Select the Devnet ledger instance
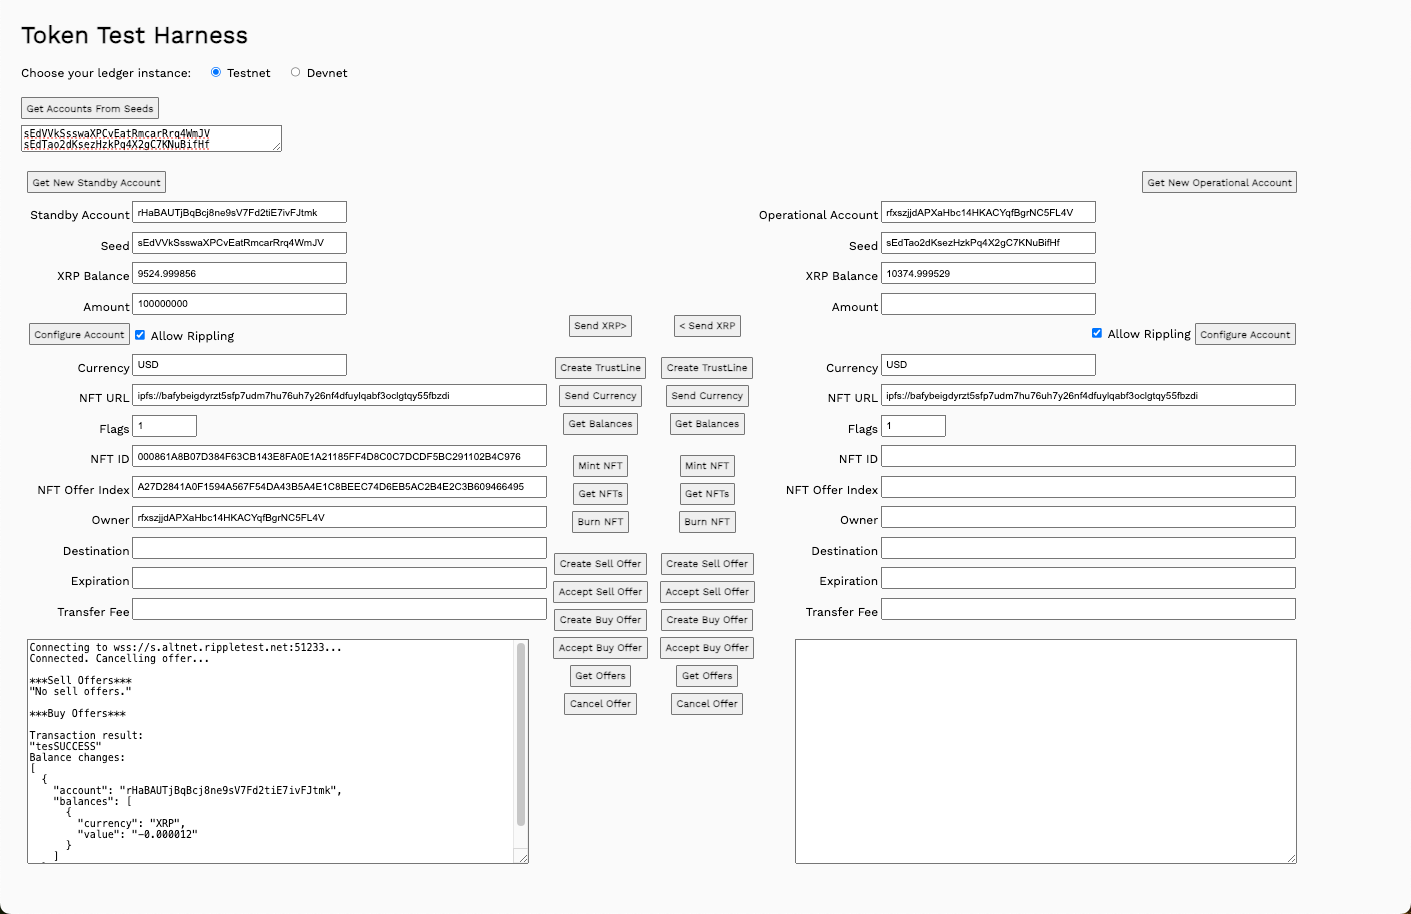 click(295, 72)
